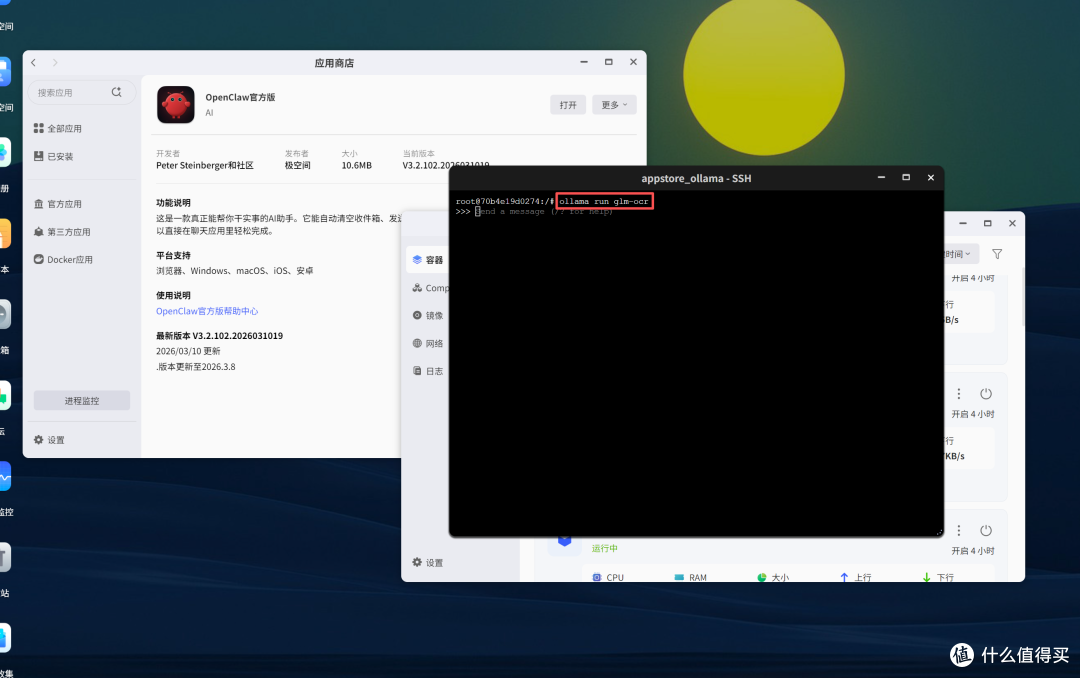
Task: Select 网络 in Docker sidebar
Action: 428,343
